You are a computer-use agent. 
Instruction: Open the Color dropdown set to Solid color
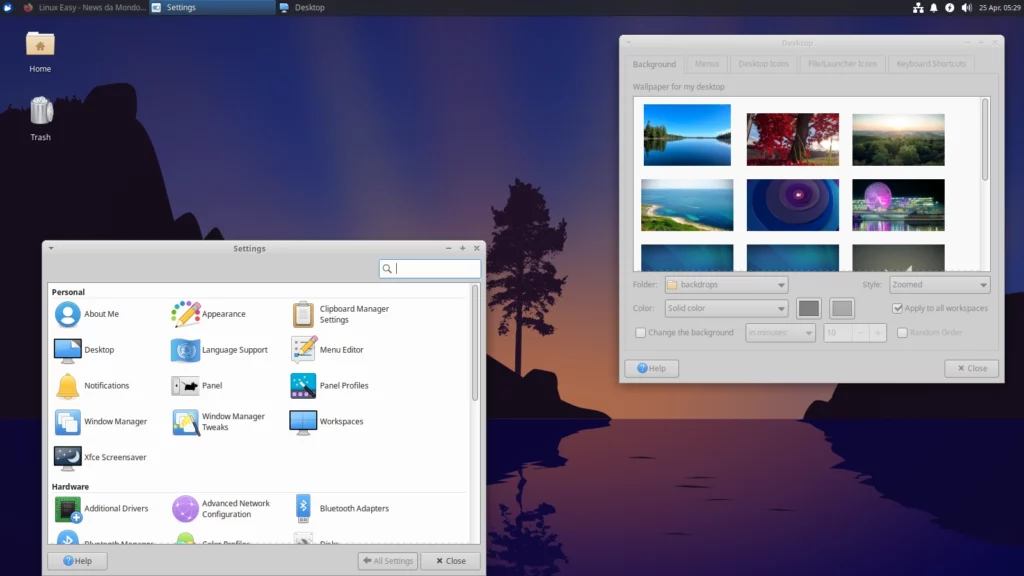tap(725, 308)
